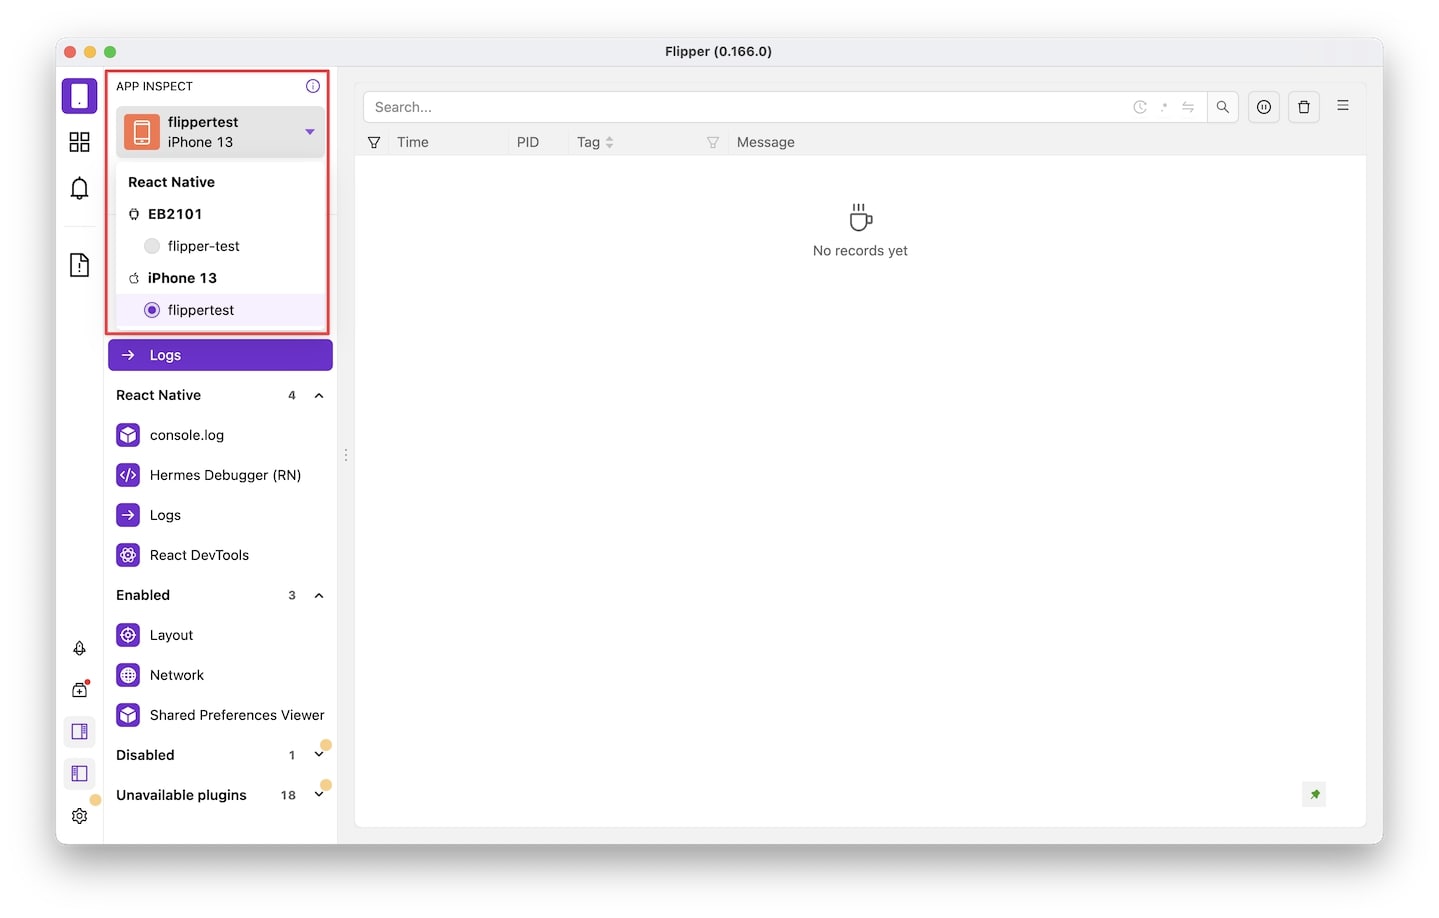Toggle left sidebar visibility icon
This screenshot has width=1439, height=918.
pyautogui.click(x=79, y=774)
